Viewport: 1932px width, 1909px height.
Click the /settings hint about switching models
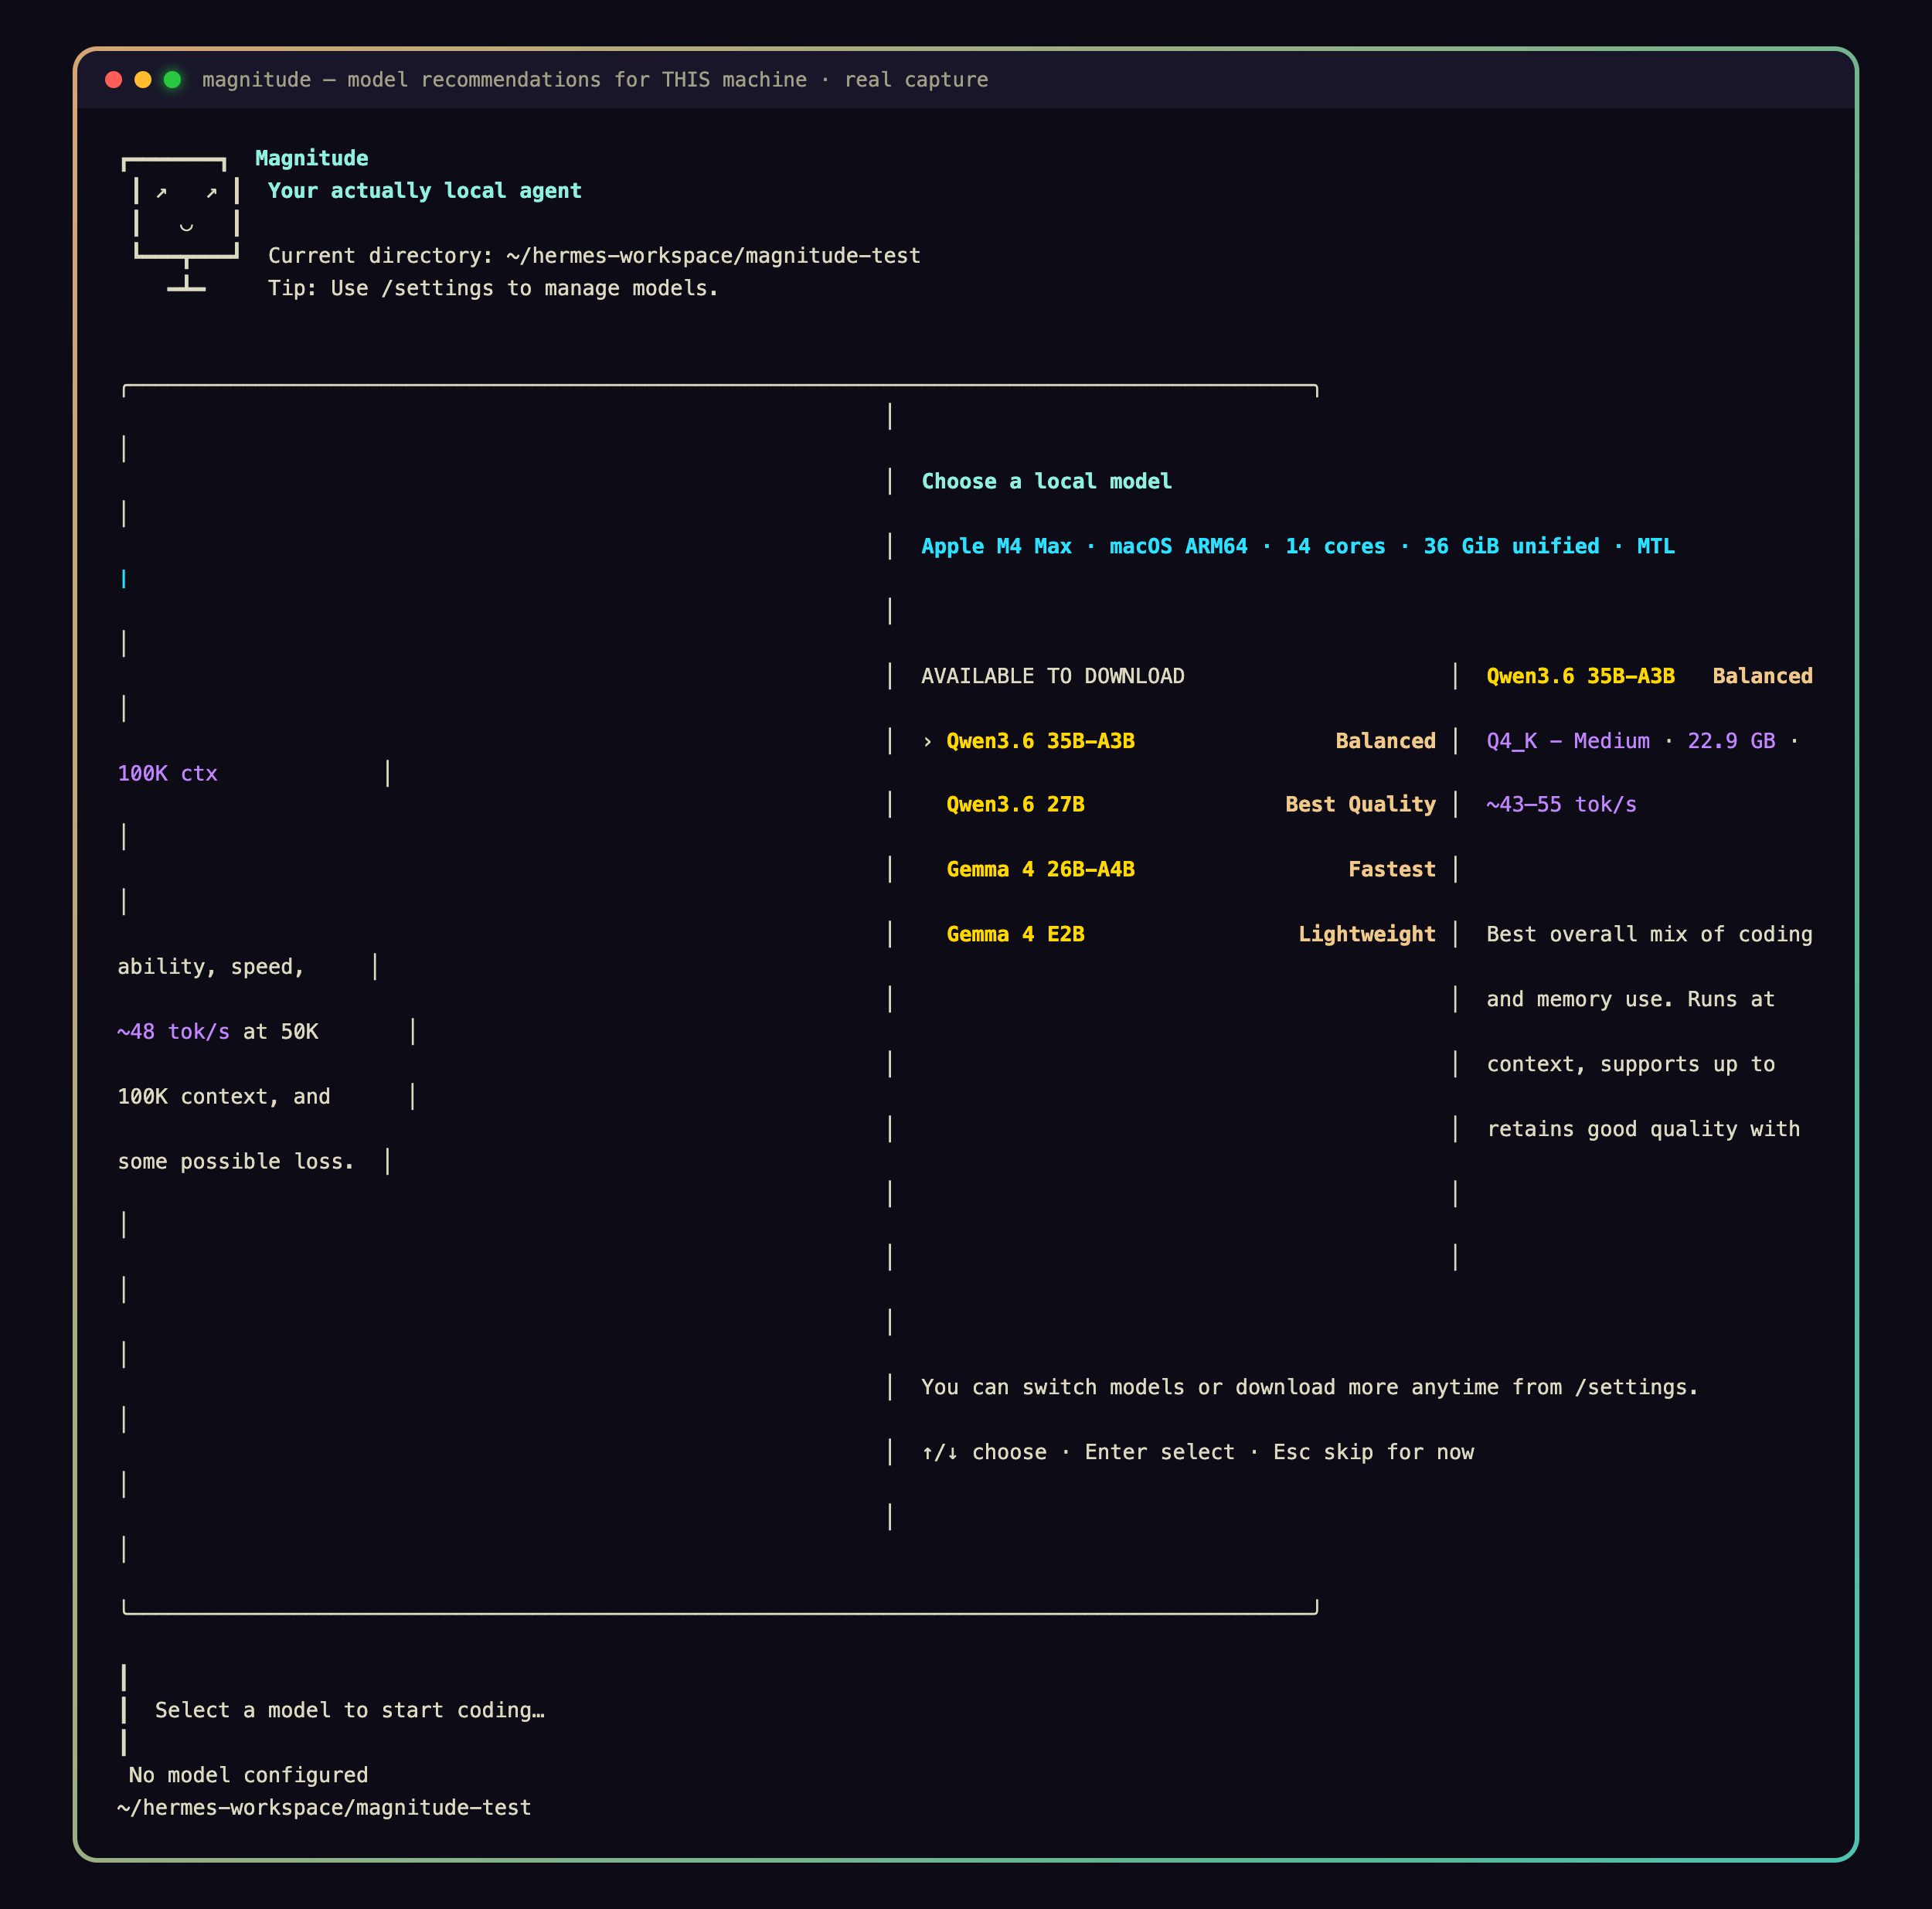1309,1387
